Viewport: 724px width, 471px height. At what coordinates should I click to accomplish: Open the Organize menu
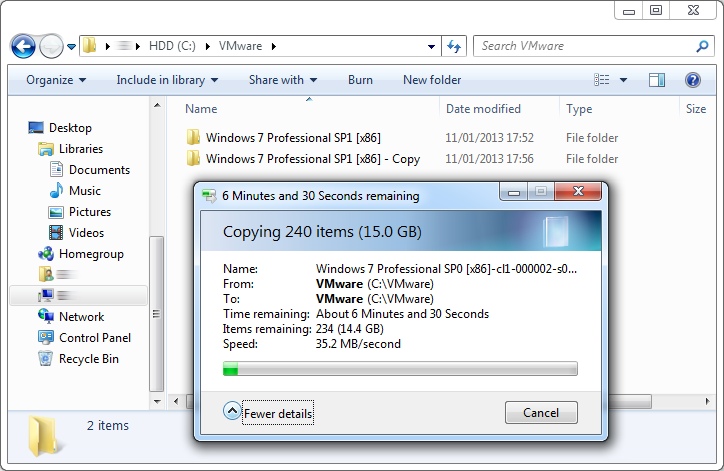pyautogui.click(x=56, y=80)
